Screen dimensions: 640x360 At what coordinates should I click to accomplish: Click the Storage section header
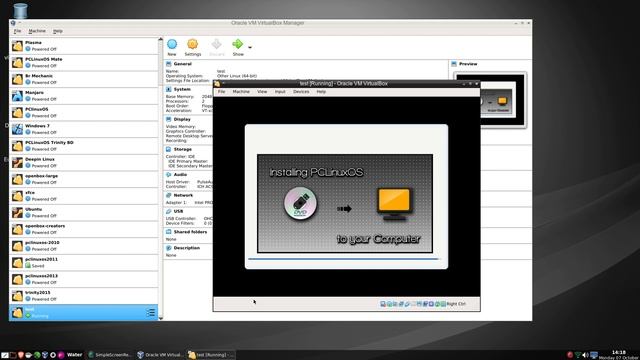pos(182,149)
